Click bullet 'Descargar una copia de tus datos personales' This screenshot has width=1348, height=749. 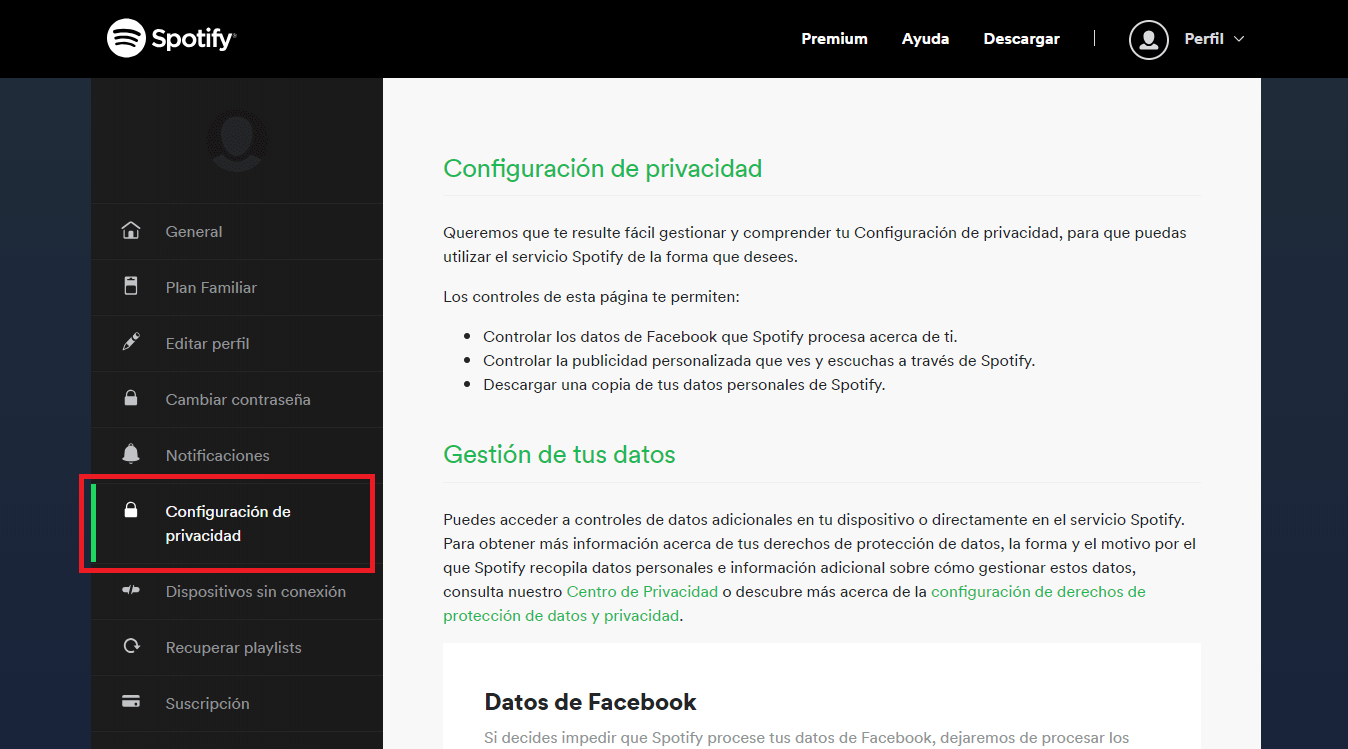coord(684,384)
